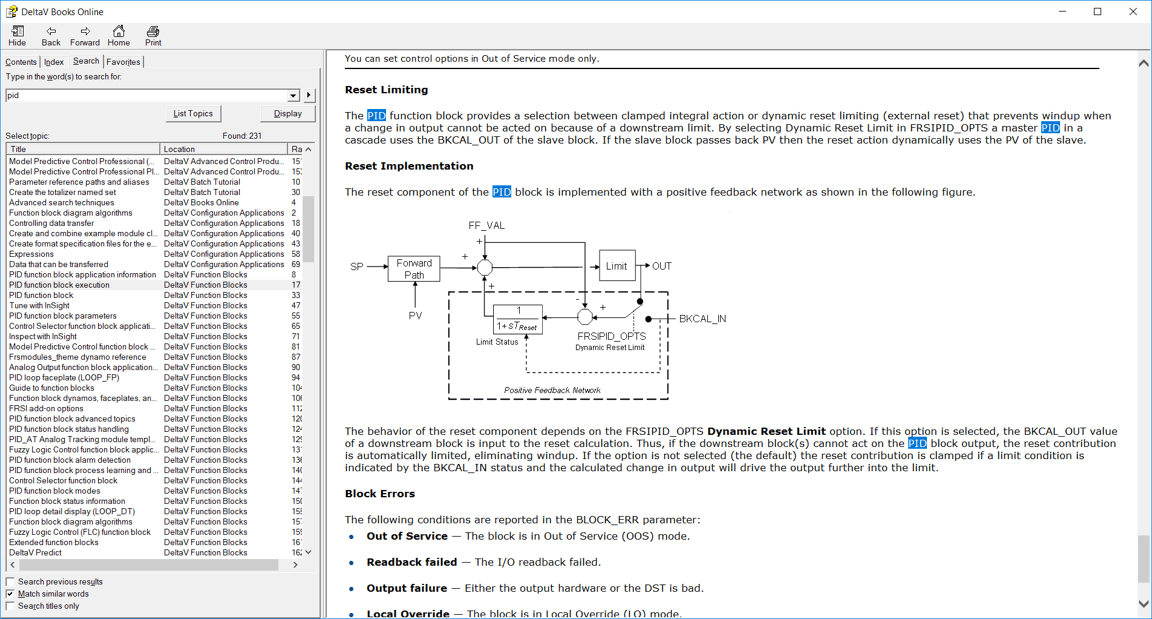
Task: Select 'FRSI add-on options' topic
Action: click(x=46, y=408)
